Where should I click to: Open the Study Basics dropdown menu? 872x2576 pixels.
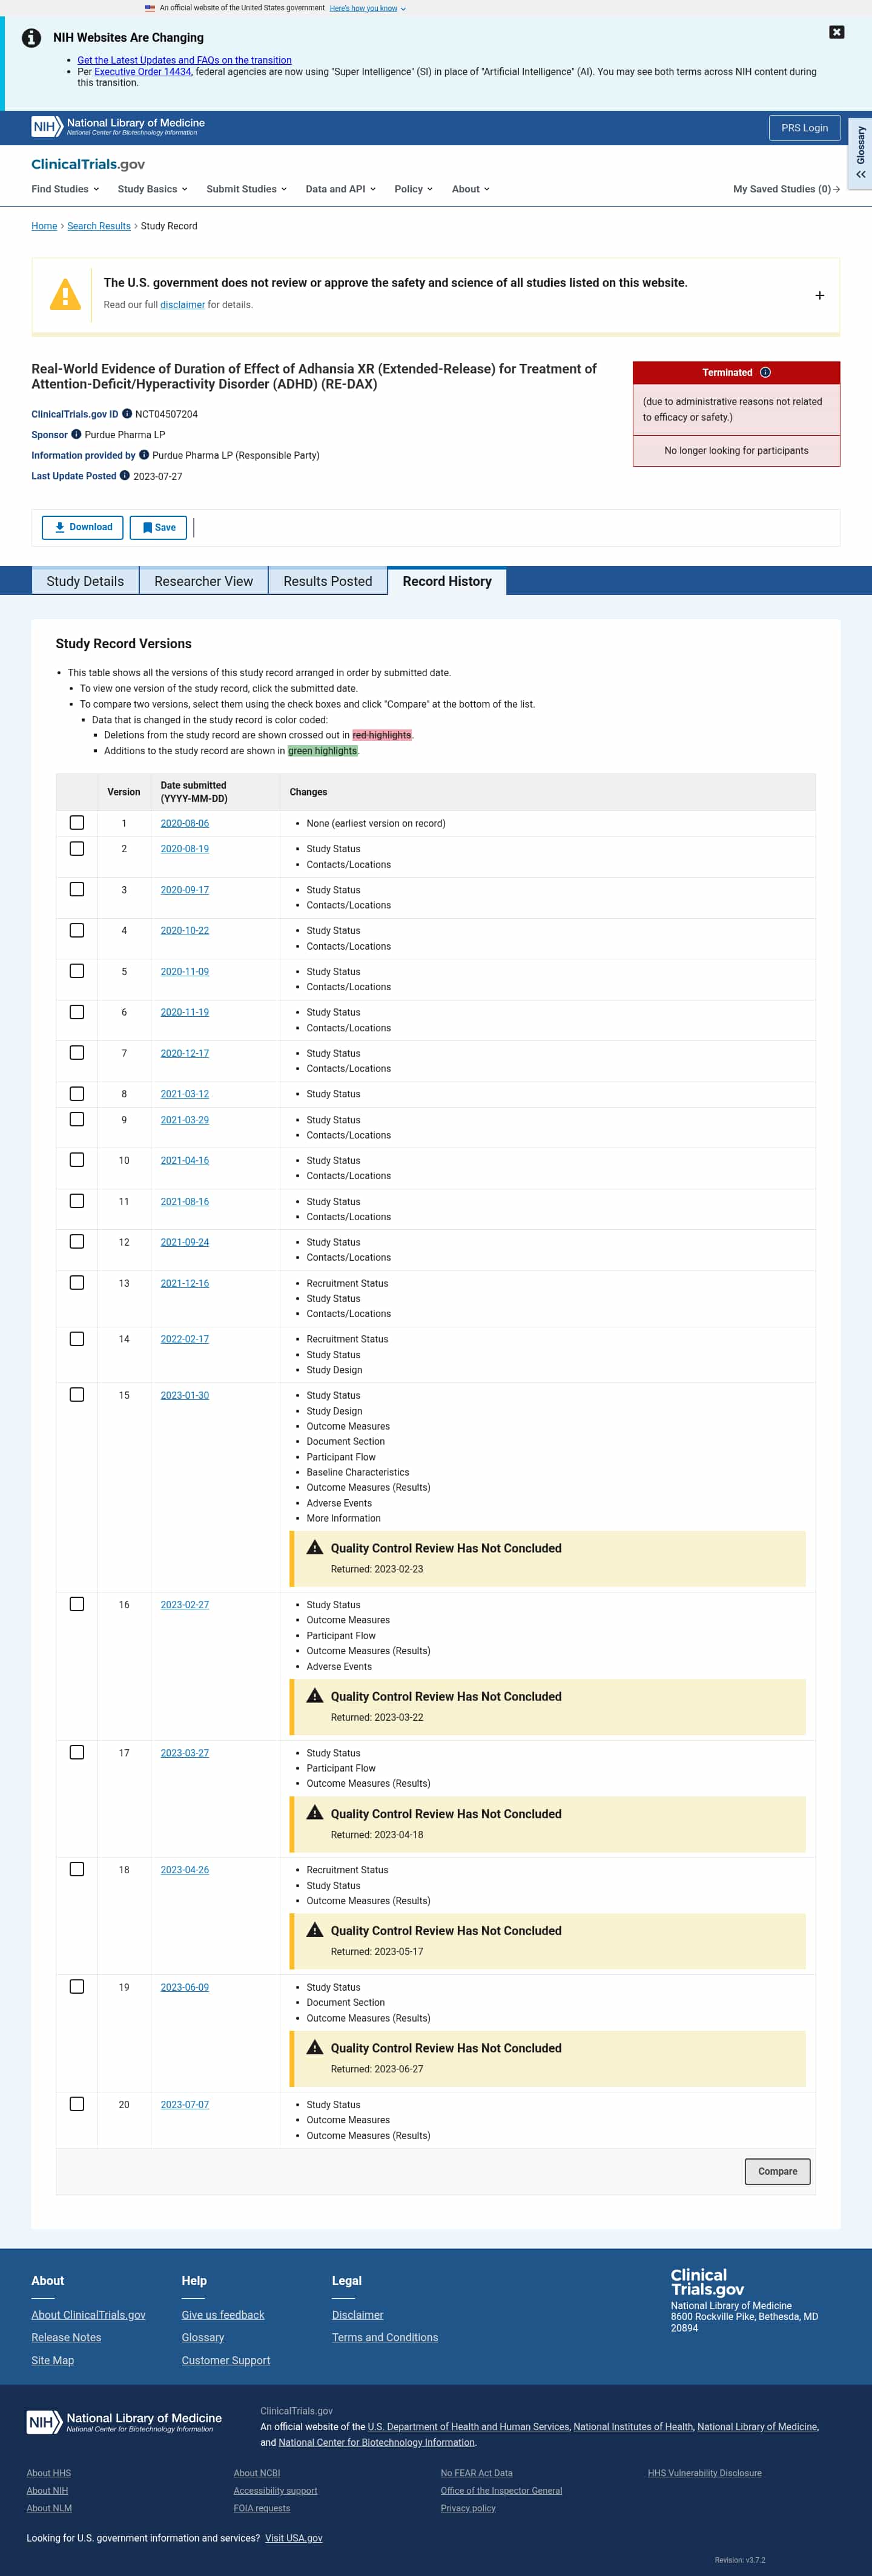pyautogui.click(x=152, y=189)
